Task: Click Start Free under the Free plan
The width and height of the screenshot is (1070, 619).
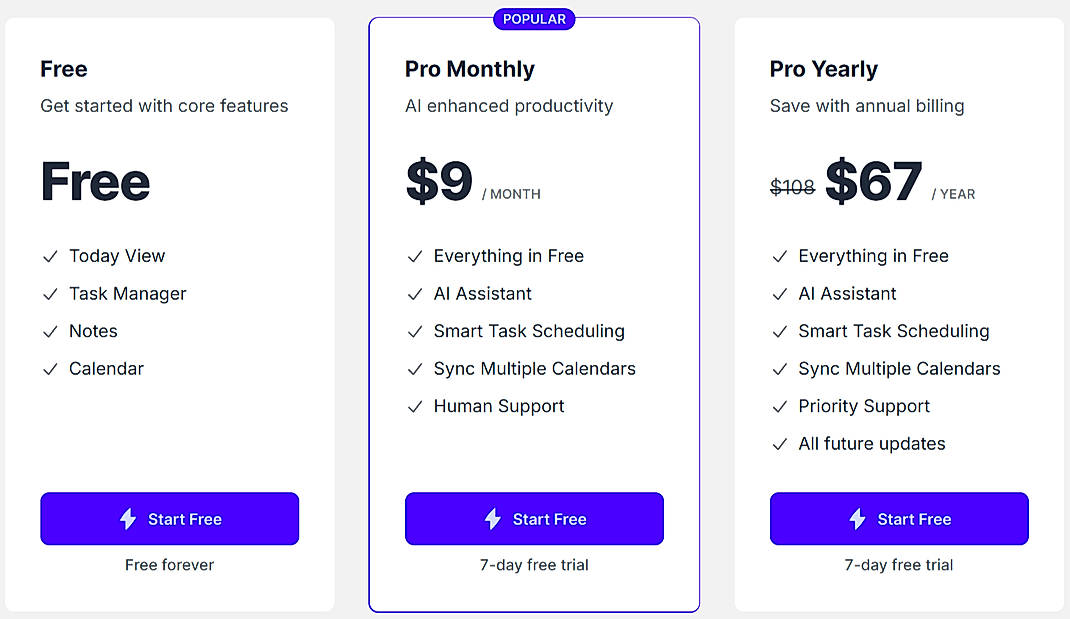Action: click(x=169, y=519)
